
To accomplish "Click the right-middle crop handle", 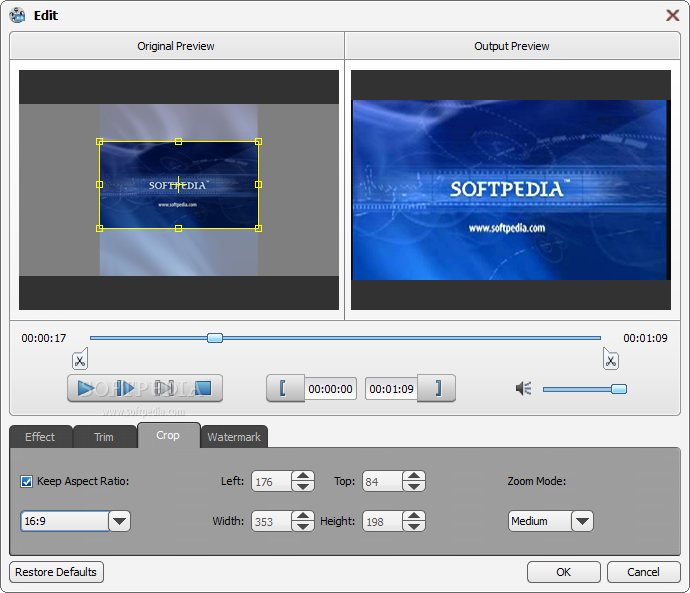I will click(258, 185).
